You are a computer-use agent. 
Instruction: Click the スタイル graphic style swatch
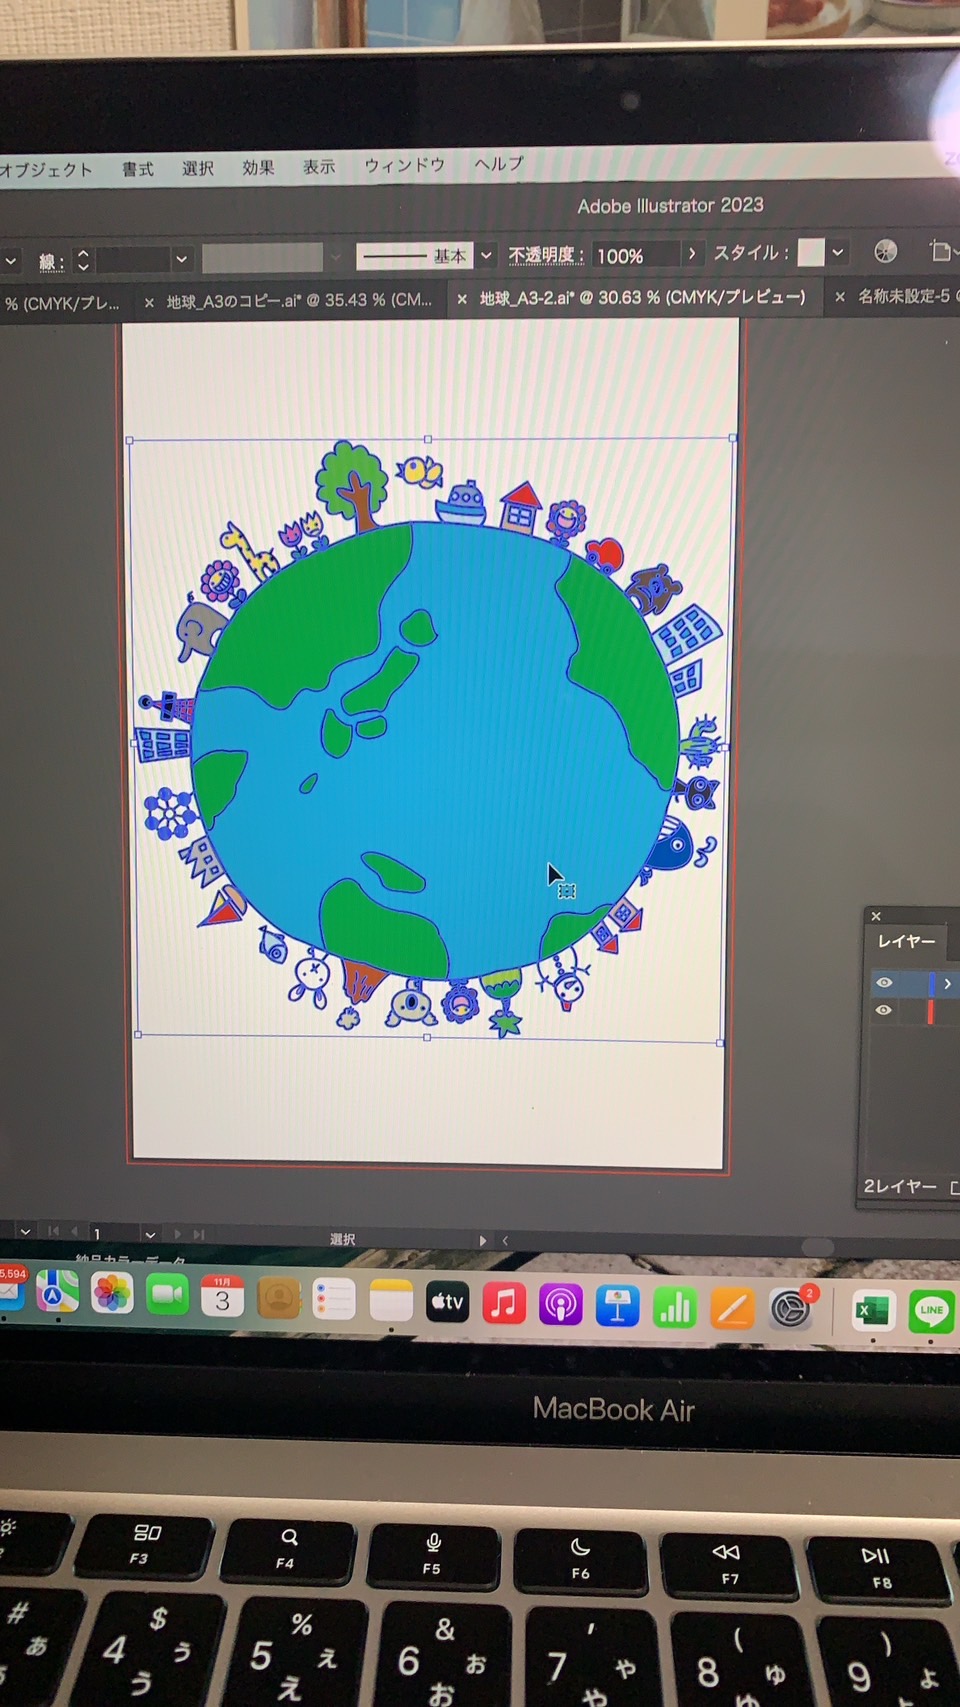pos(811,252)
